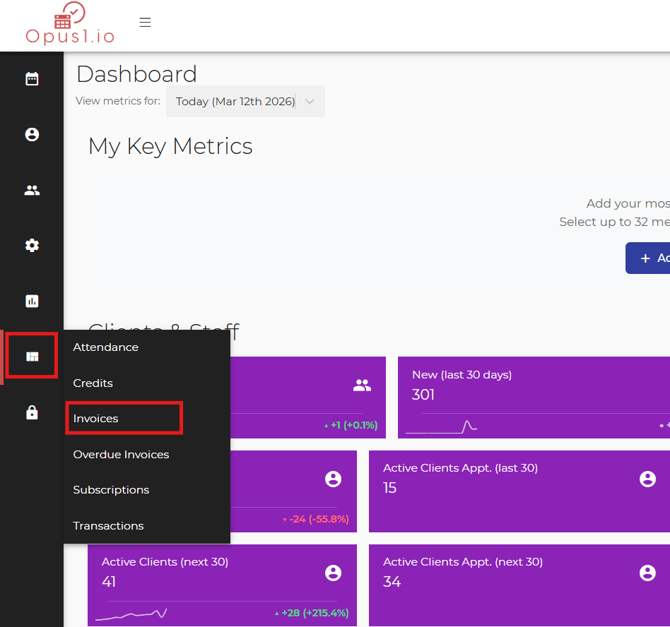Expand the 'View metrics for' date dropdown

236,101
